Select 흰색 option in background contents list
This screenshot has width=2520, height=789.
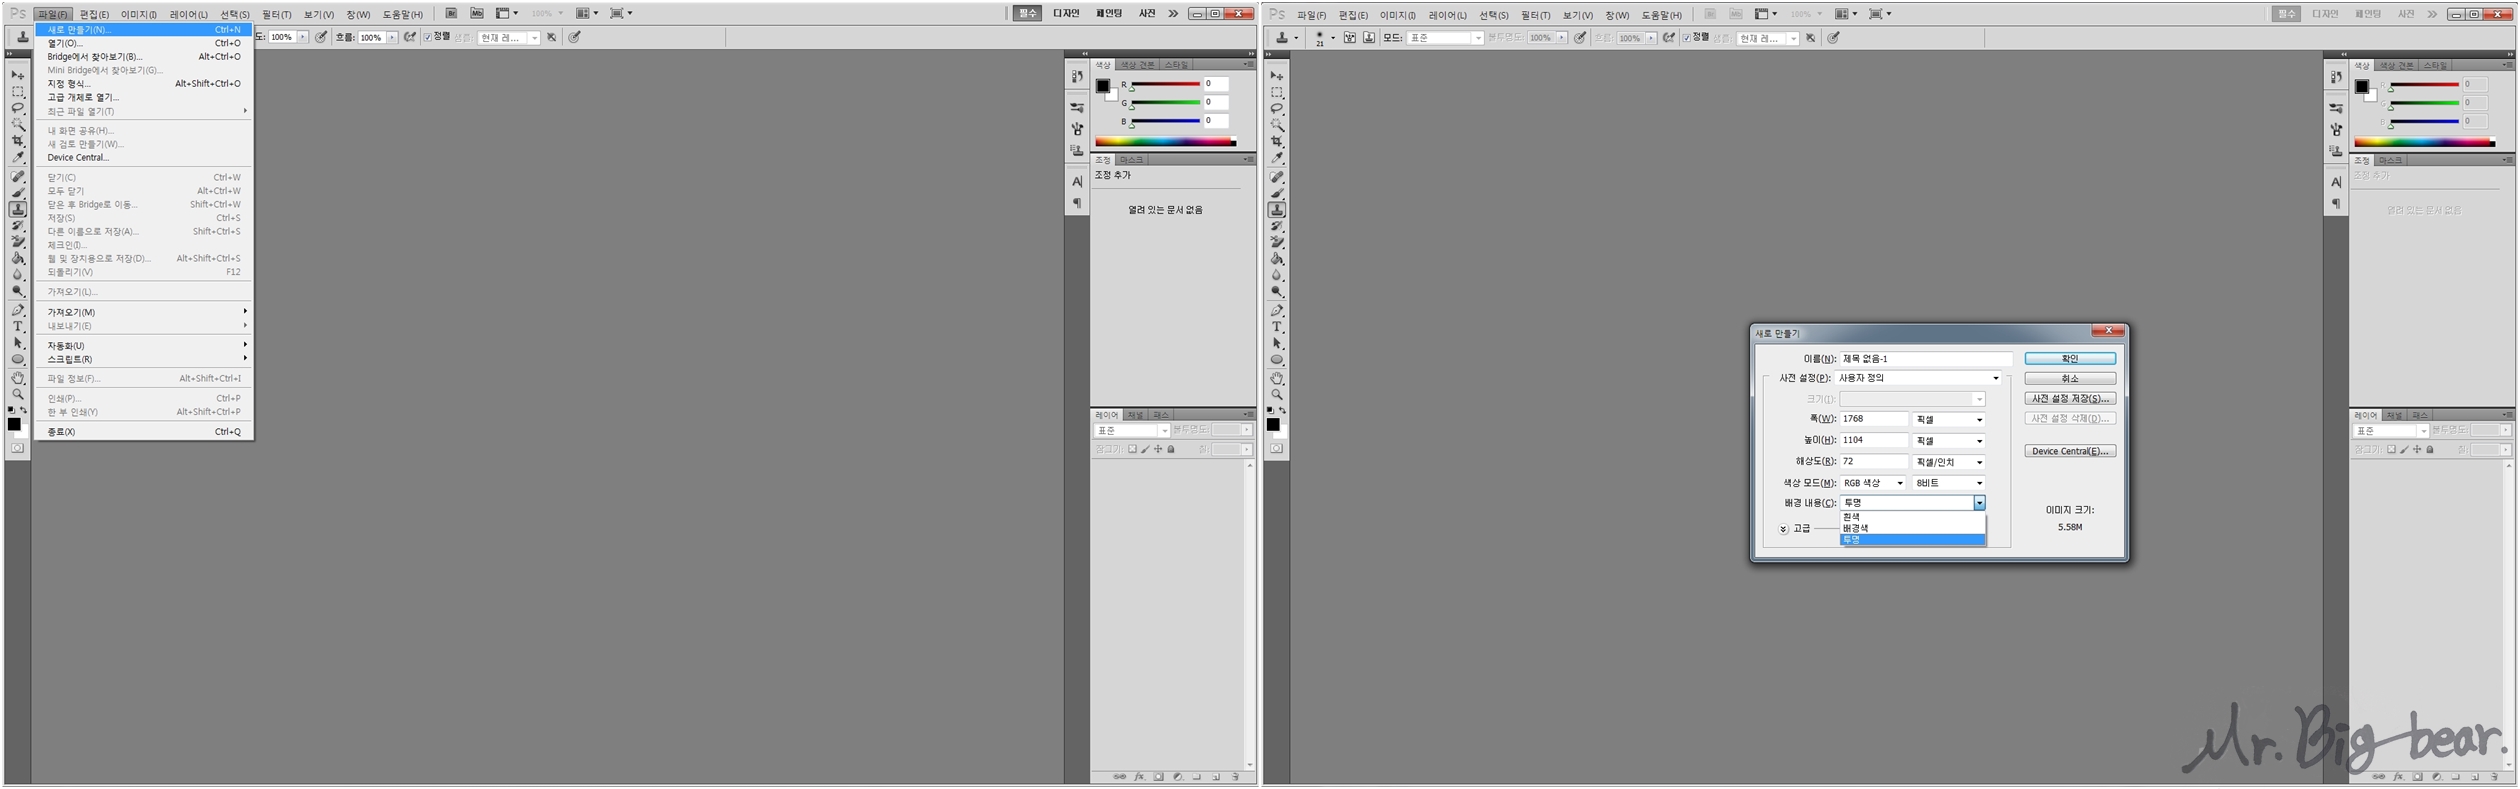pyautogui.click(x=1912, y=517)
